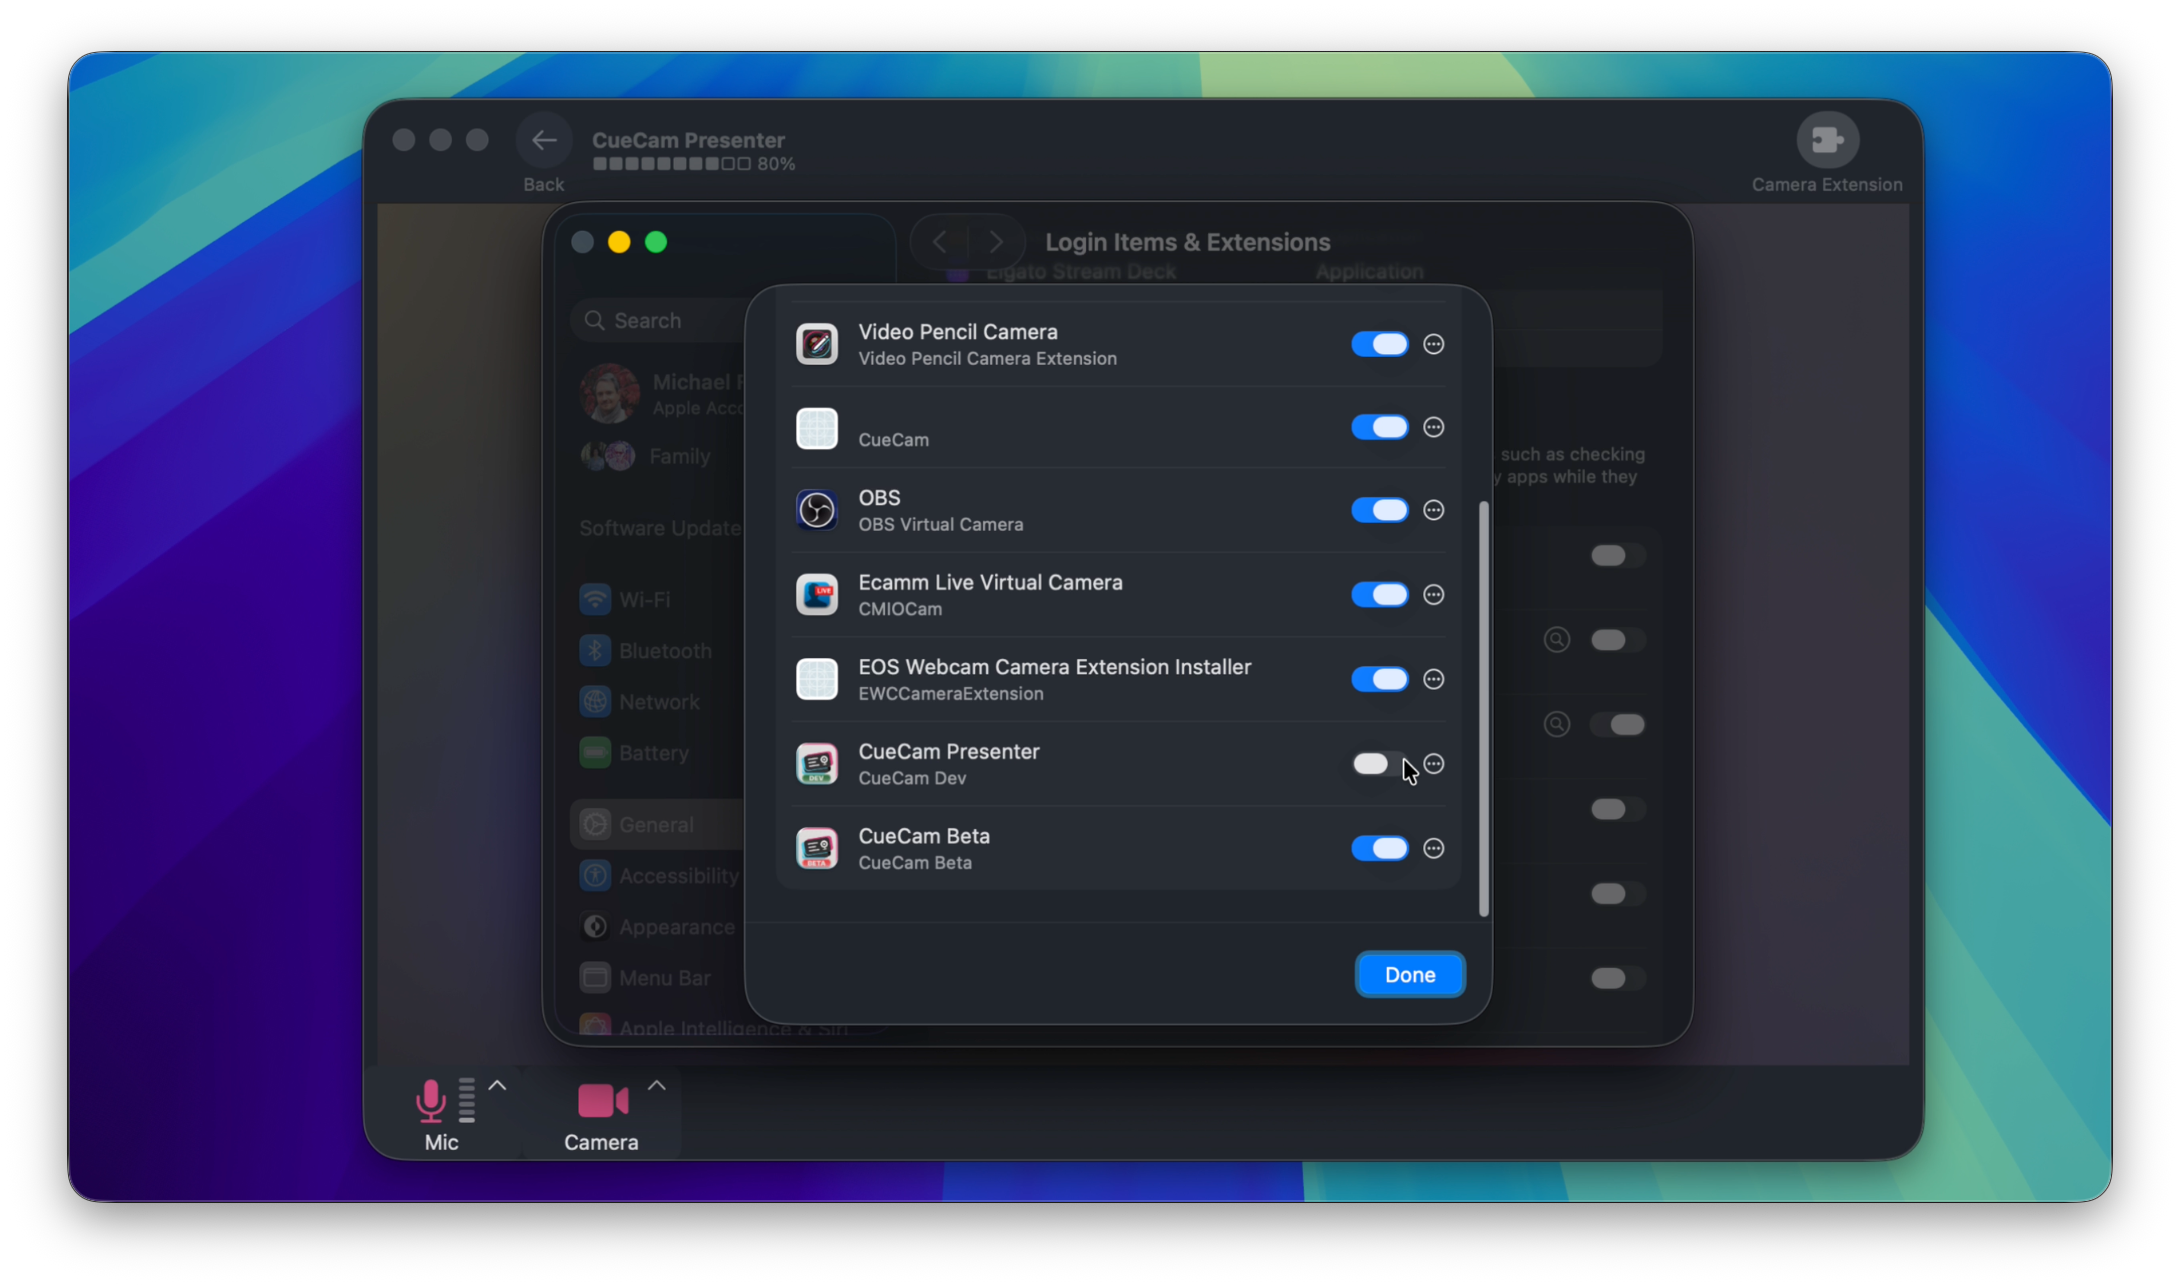This screenshot has height=1286, width=2180.
Task: Open more options for CueCam Beta
Action: pos(1433,849)
